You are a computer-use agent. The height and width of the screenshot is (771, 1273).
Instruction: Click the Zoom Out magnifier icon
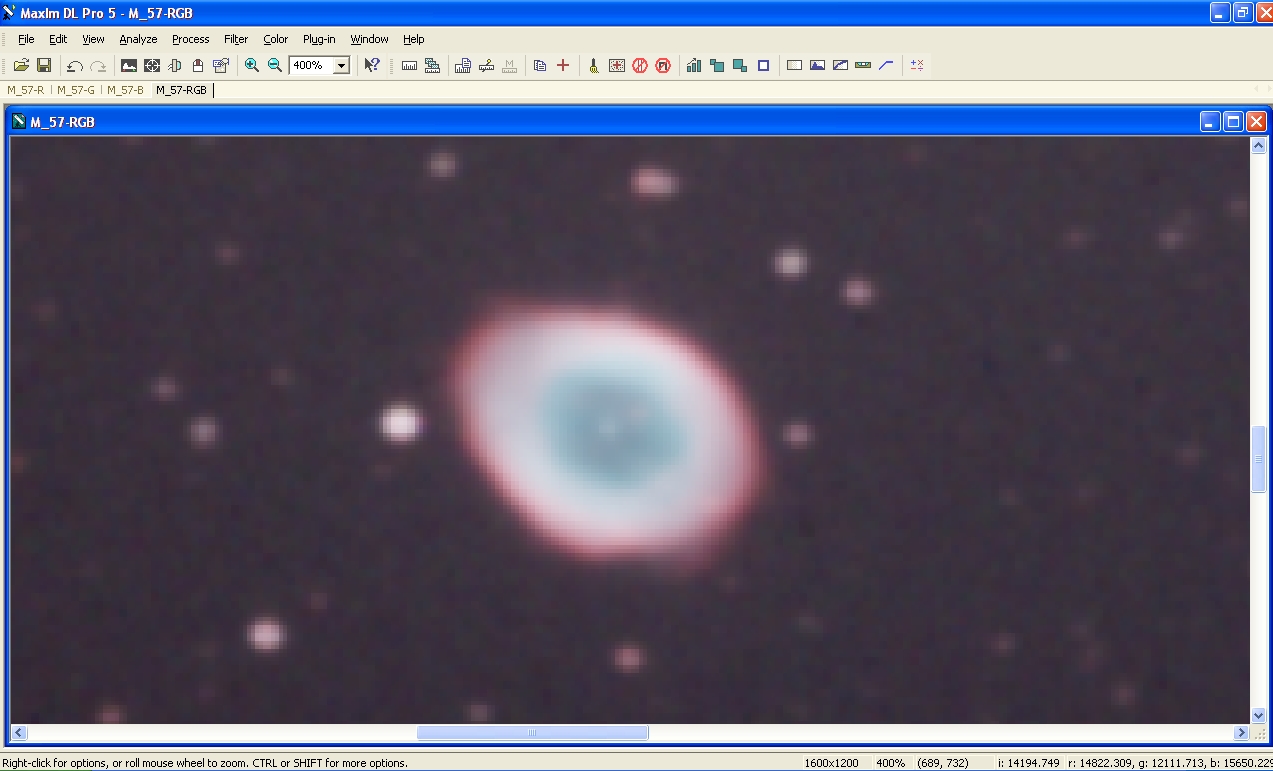click(275, 65)
